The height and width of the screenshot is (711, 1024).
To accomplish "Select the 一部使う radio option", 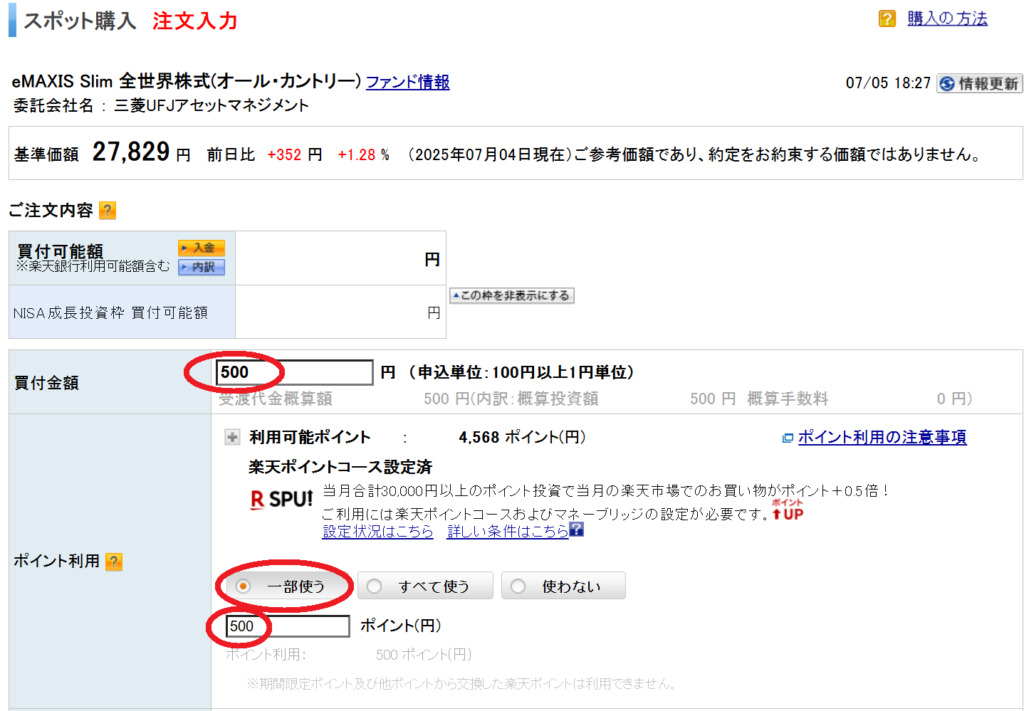I will 285,586.
